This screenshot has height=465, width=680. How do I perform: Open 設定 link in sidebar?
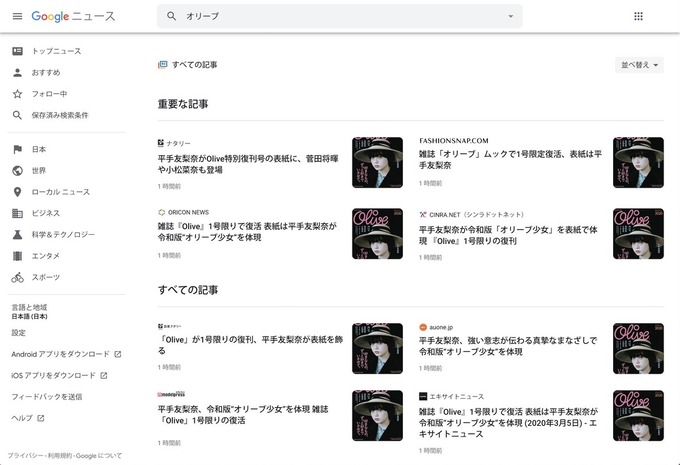click(x=19, y=333)
